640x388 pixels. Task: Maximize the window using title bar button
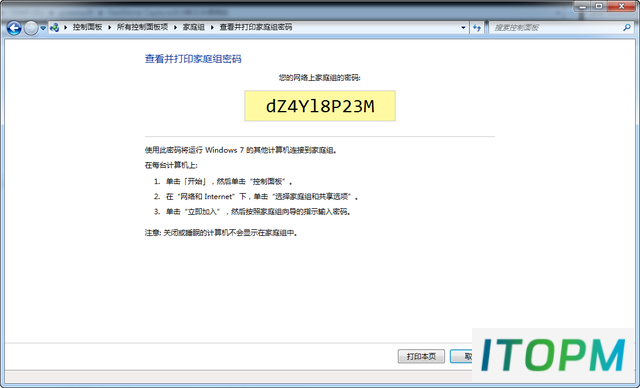pyautogui.click(x=599, y=6)
